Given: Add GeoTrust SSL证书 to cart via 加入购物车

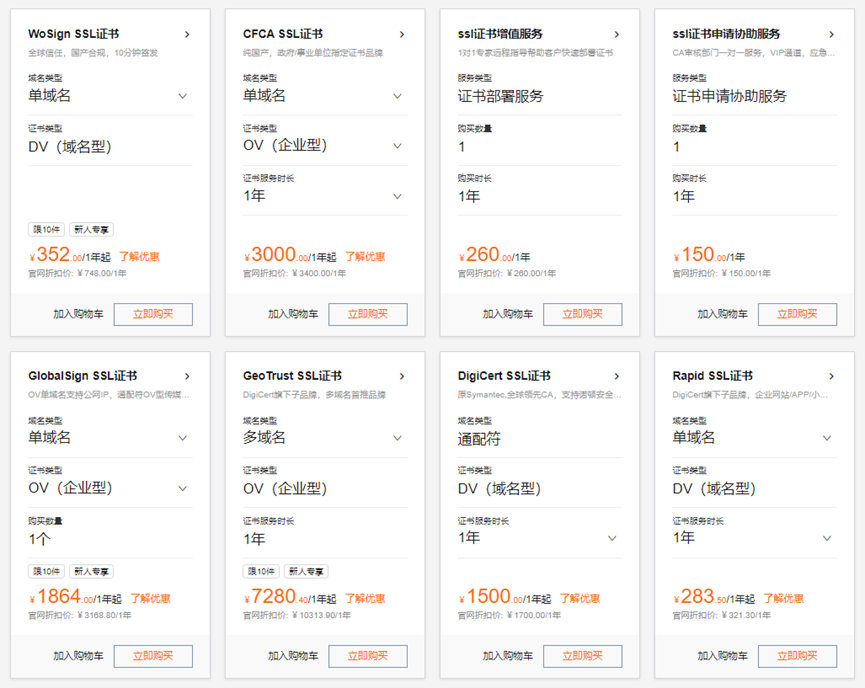Looking at the screenshot, I should 293,656.
